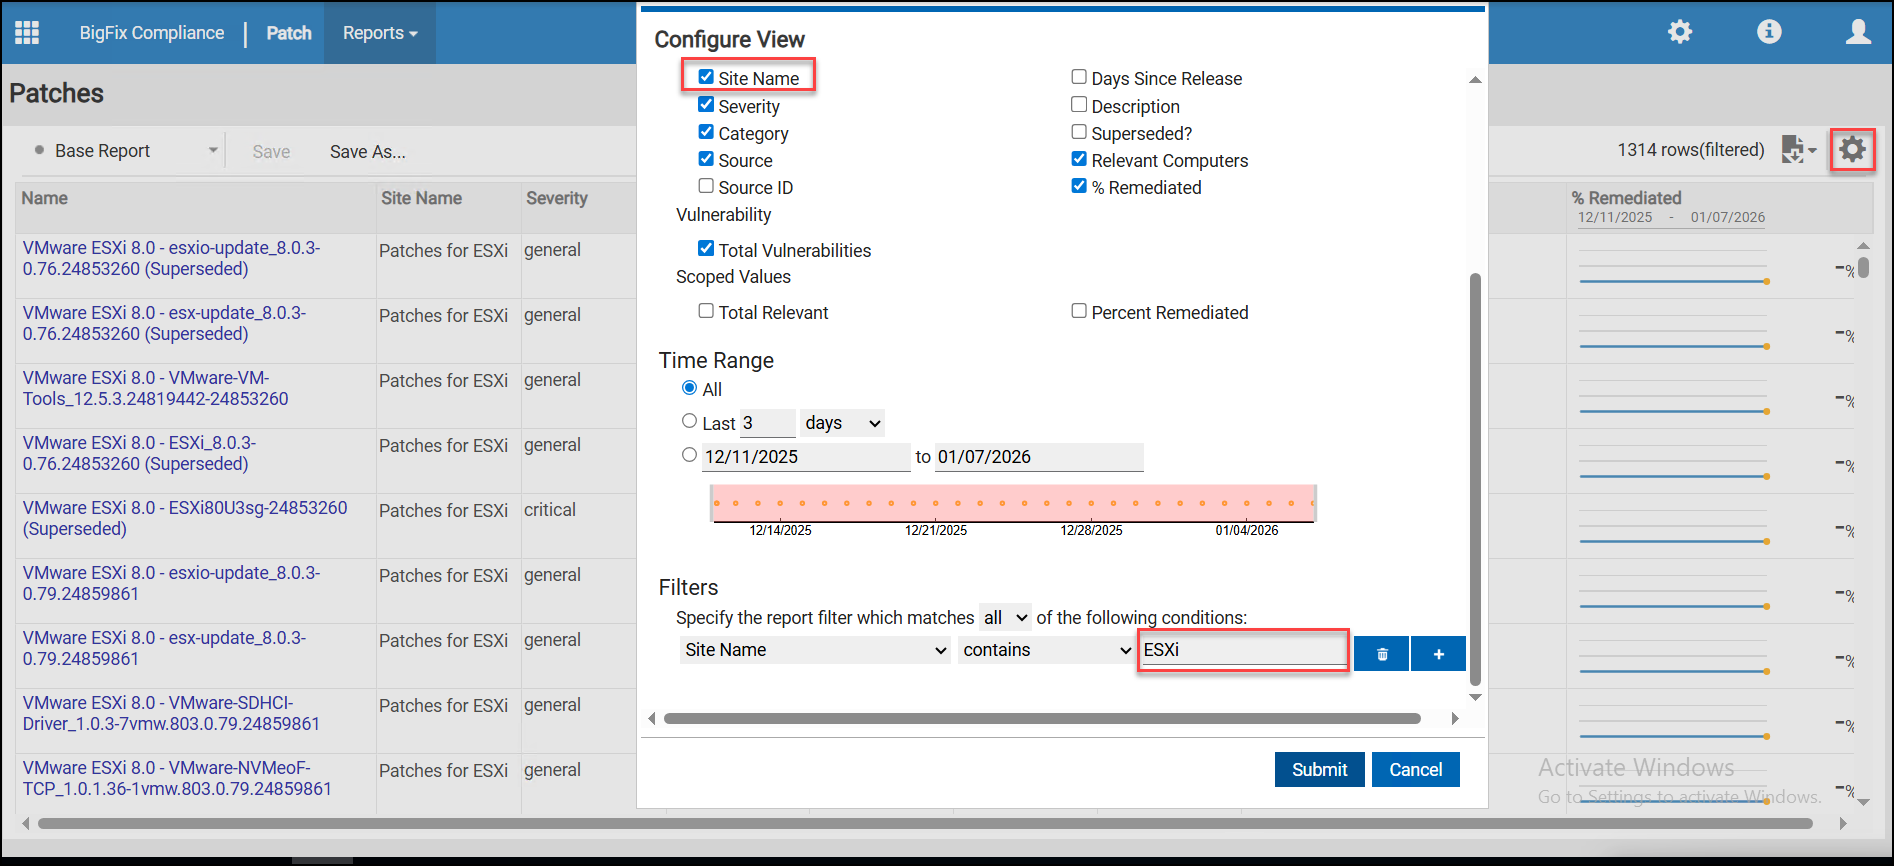The width and height of the screenshot is (1894, 866).
Task: Open VMware-SDHCI-Driver patch link
Action: [x=171, y=713]
